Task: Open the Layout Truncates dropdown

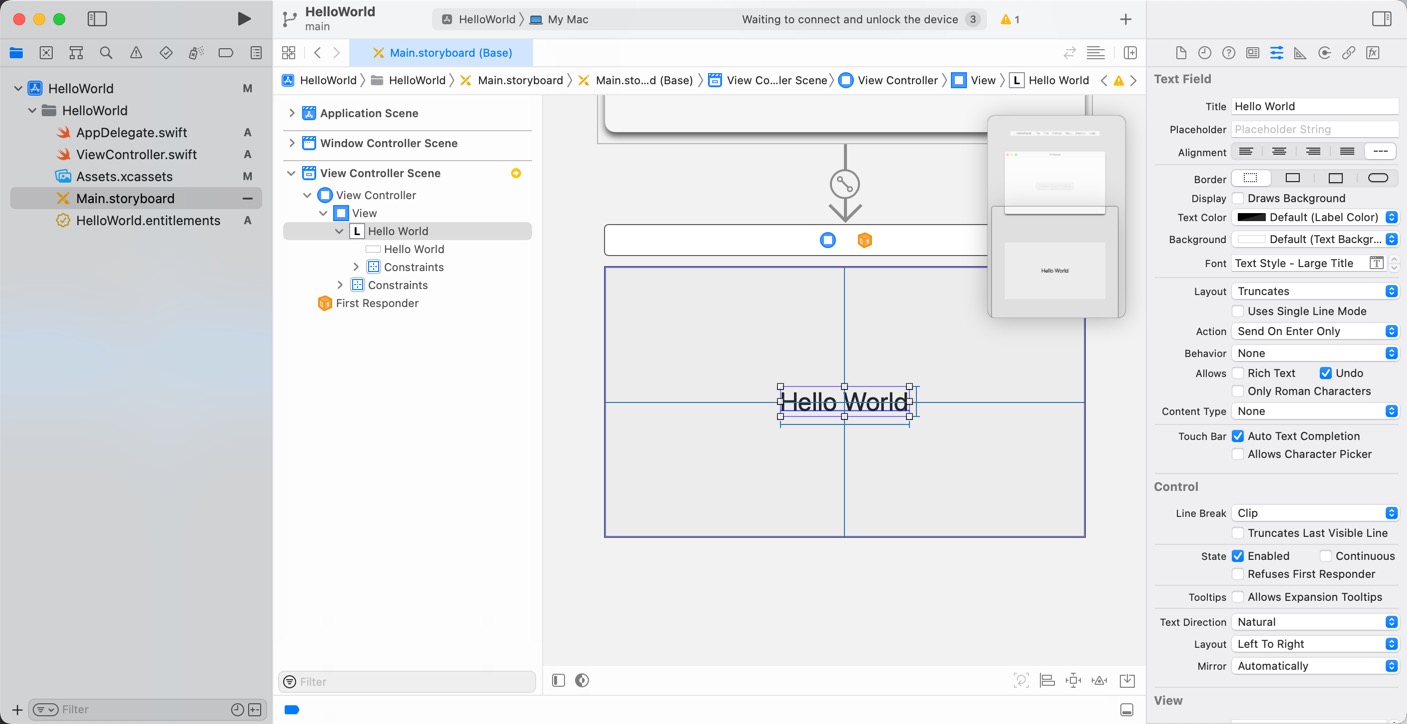Action: coord(1315,291)
